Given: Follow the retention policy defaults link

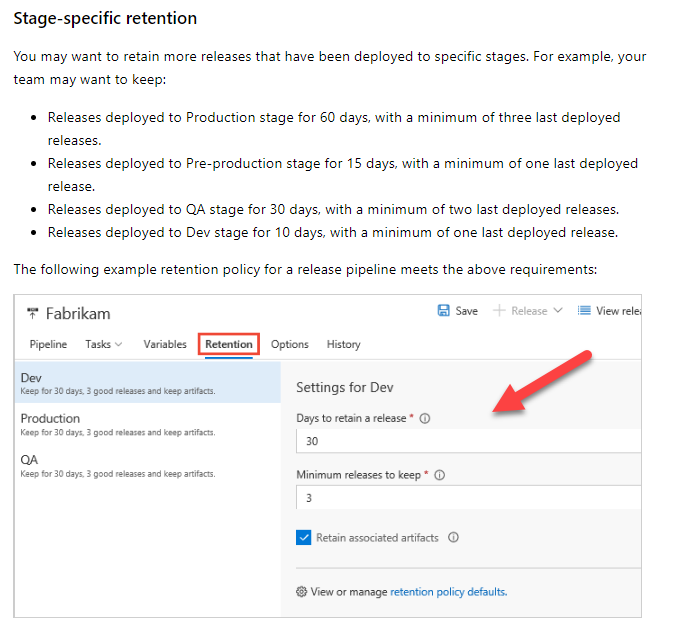Looking at the screenshot, I should pos(448,592).
